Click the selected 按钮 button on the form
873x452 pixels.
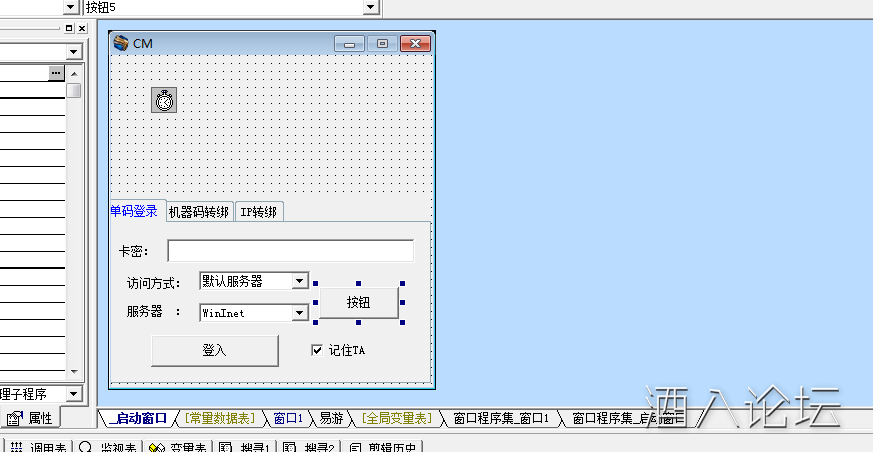point(358,302)
